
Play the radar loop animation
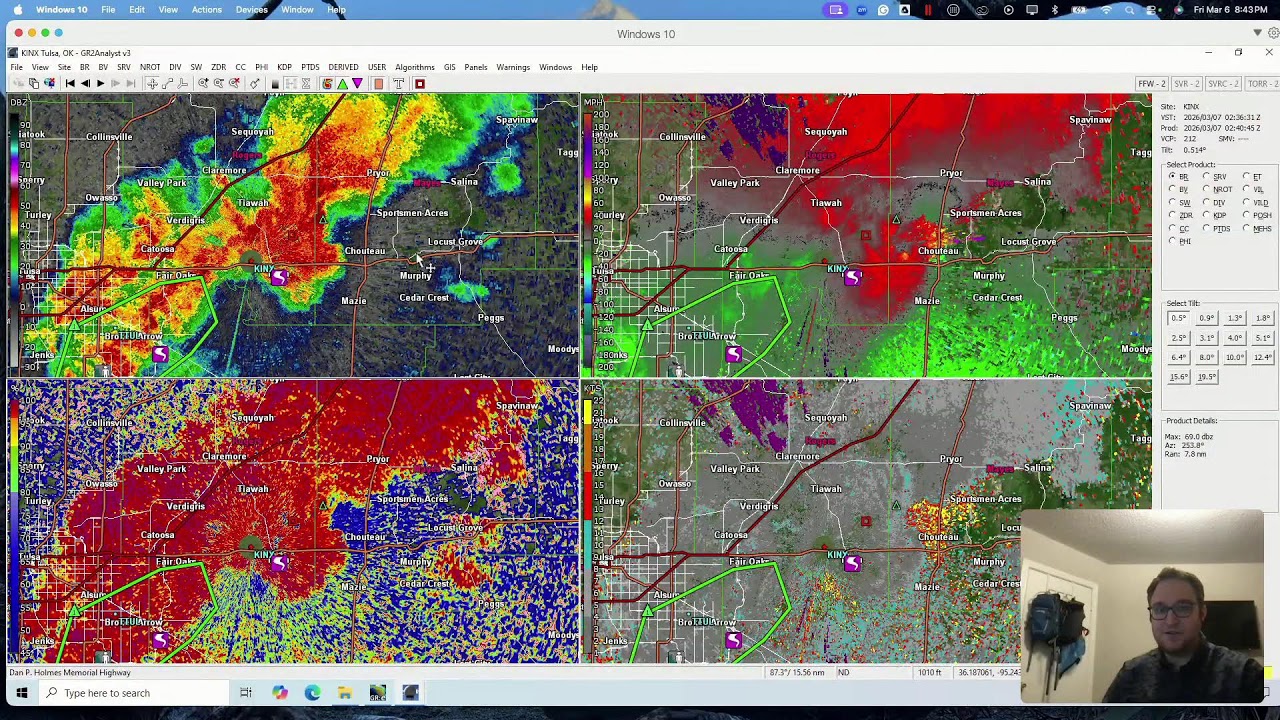[x=100, y=84]
